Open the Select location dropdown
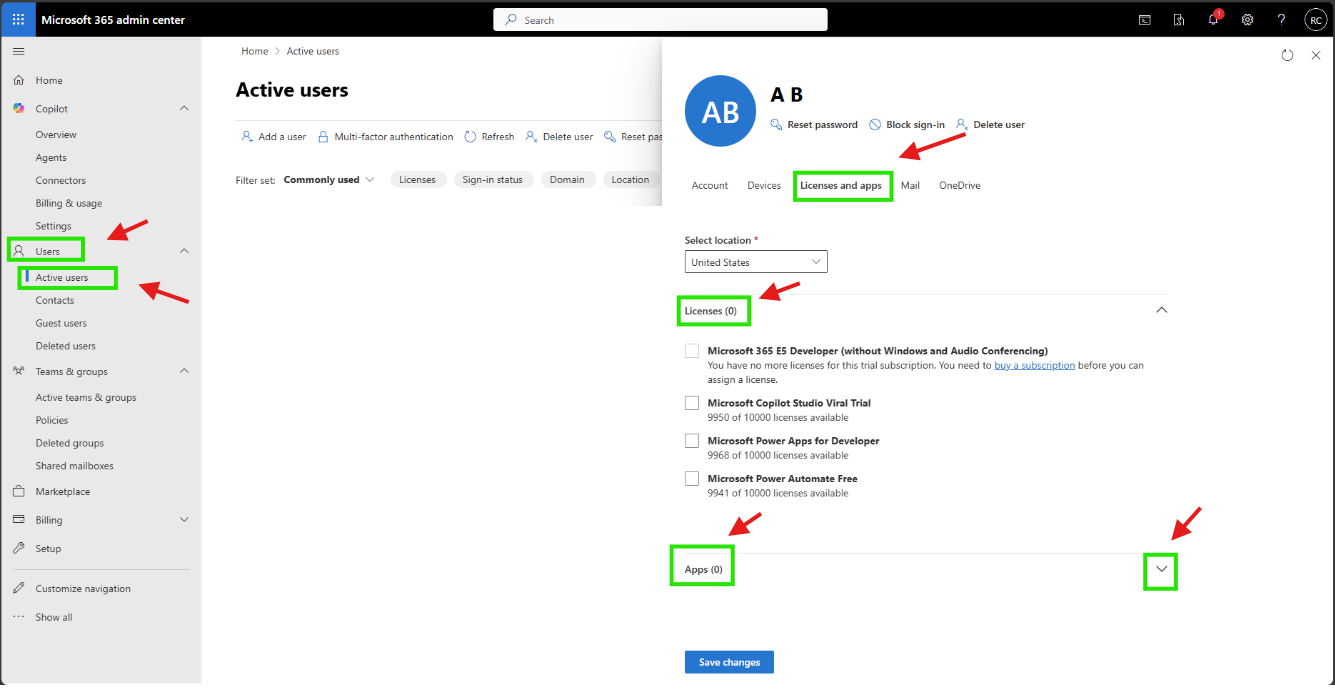 click(x=756, y=262)
